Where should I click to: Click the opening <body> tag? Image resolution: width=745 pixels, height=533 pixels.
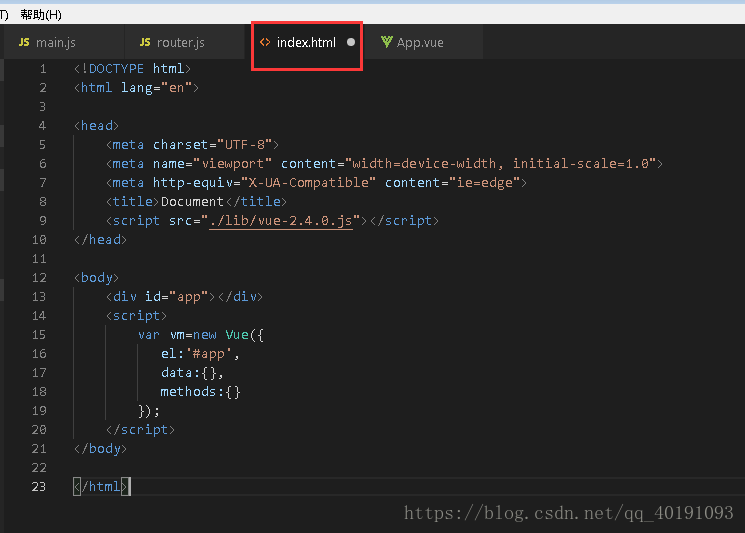[x=96, y=278]
